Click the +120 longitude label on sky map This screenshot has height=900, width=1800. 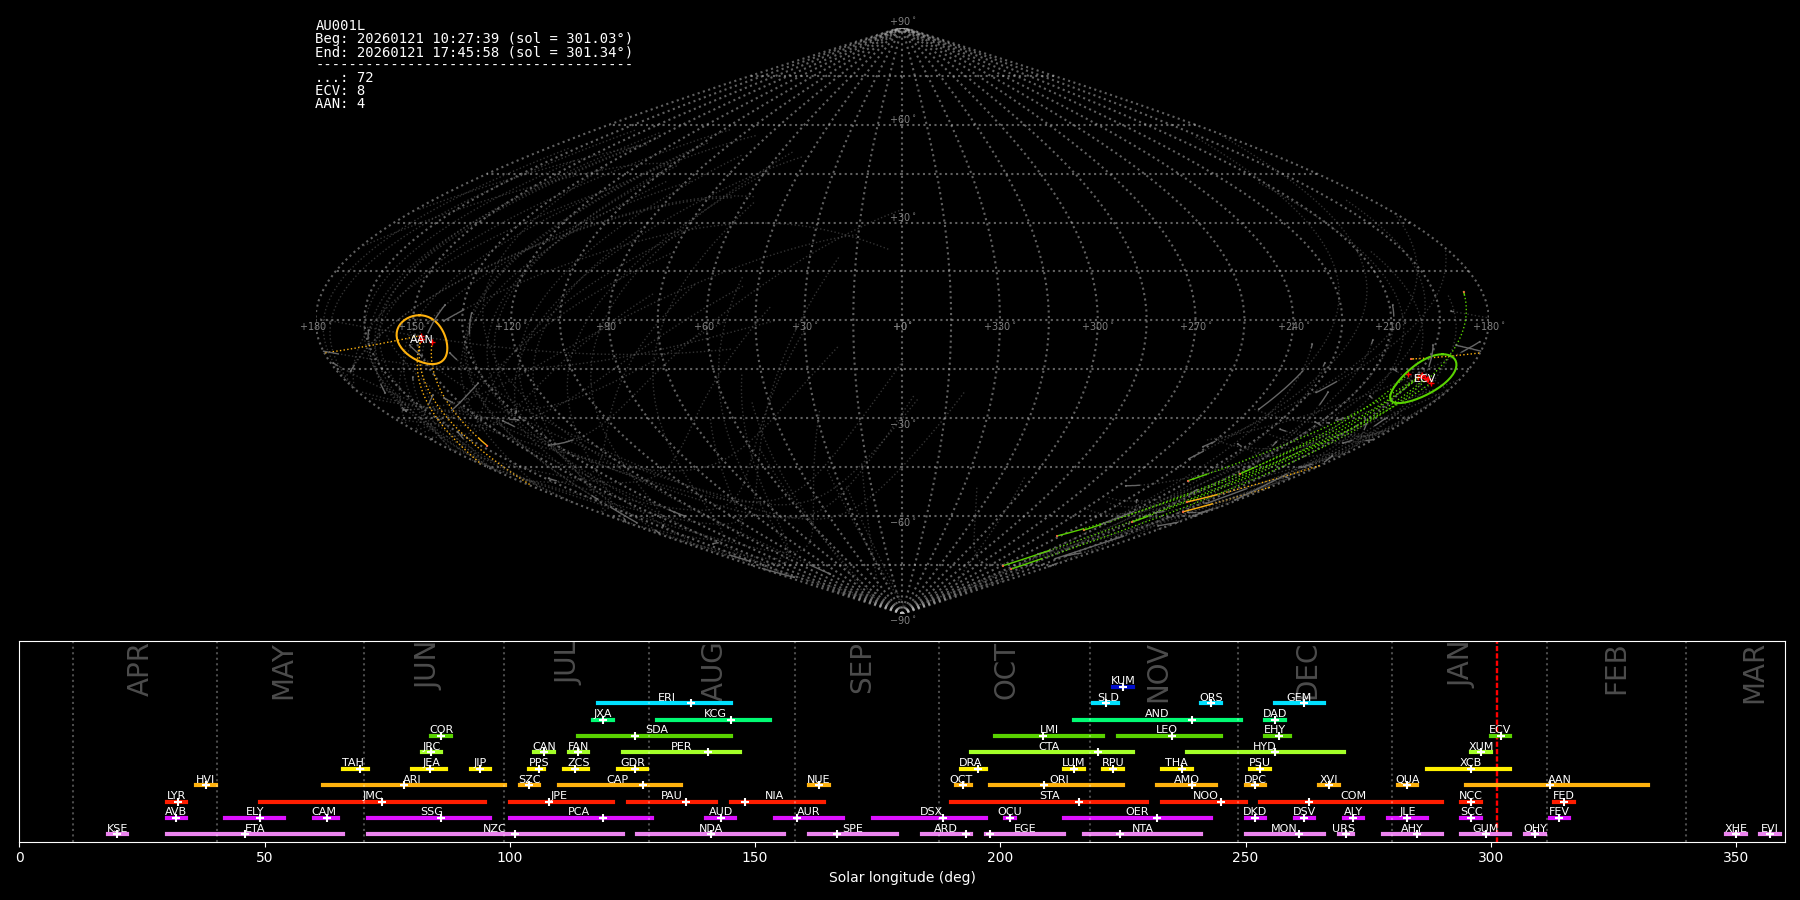[508, 326]
